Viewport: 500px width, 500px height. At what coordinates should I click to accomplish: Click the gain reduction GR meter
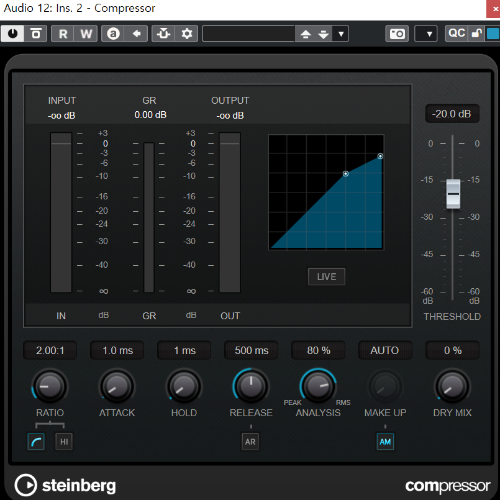tap(149, 217)
